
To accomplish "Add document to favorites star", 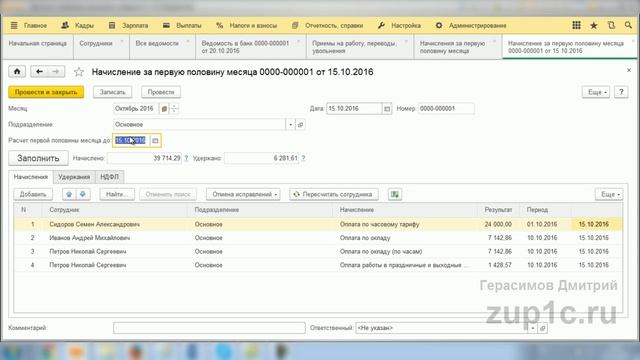I will point(79,72).
